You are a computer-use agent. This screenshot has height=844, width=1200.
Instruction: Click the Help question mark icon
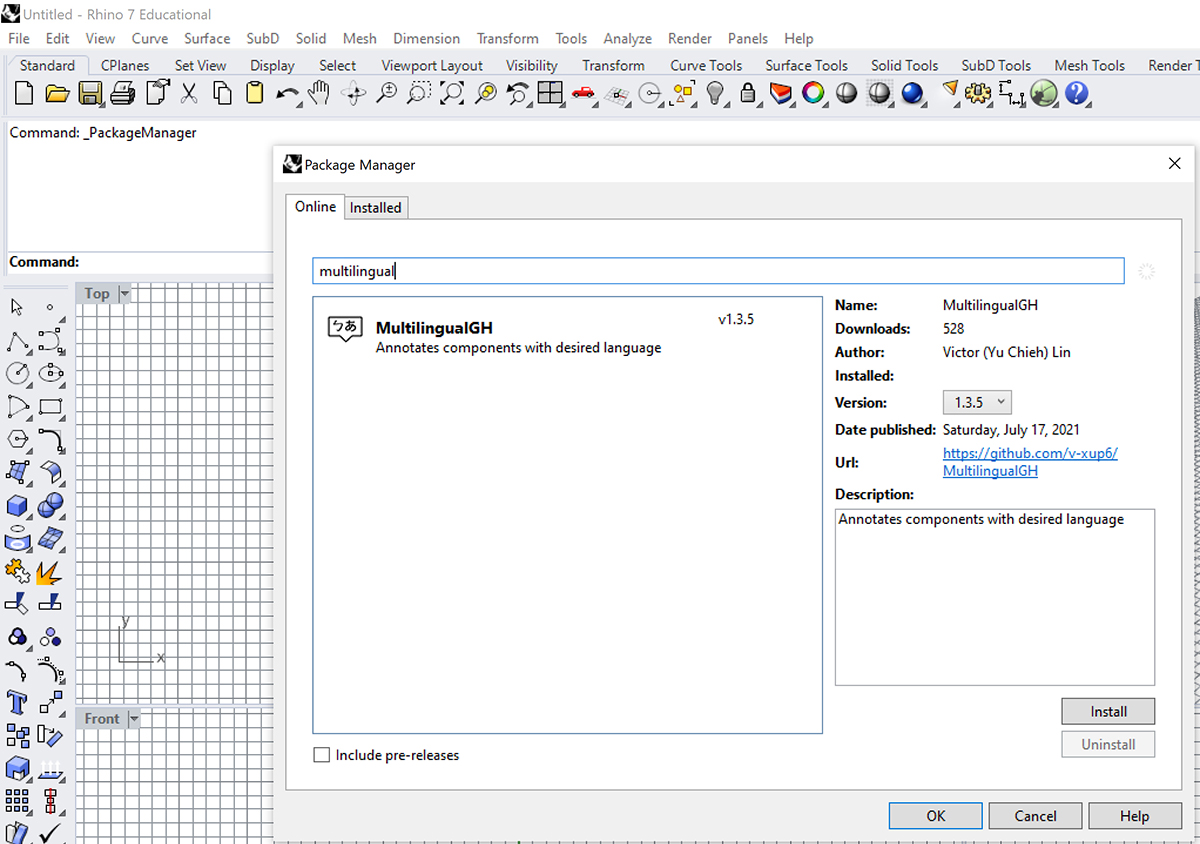[x=1077, y=94]
